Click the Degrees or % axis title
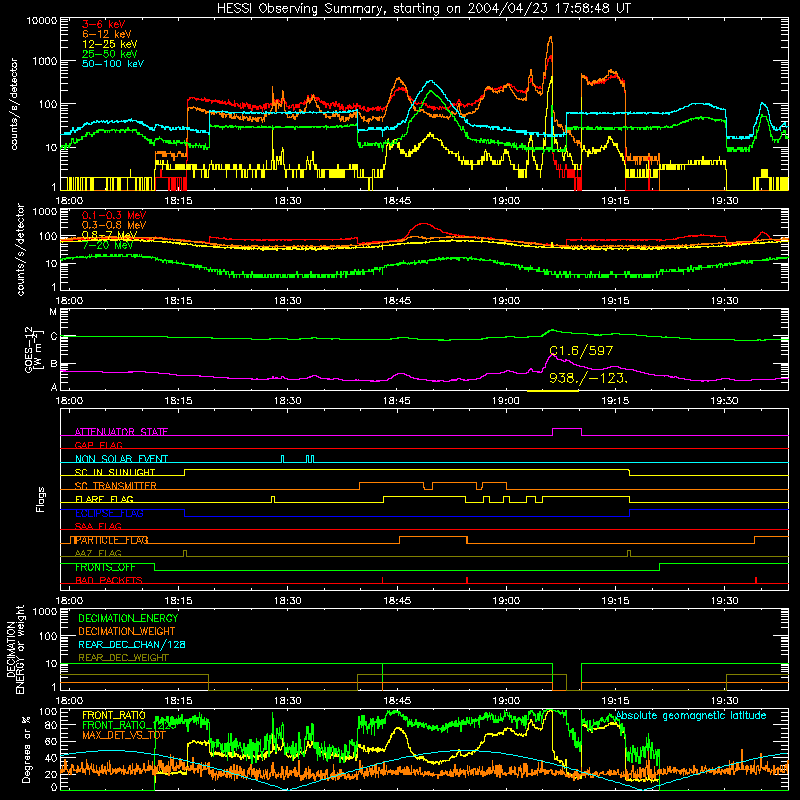Screen dimensions: 800x800 (x=26, y=749)
